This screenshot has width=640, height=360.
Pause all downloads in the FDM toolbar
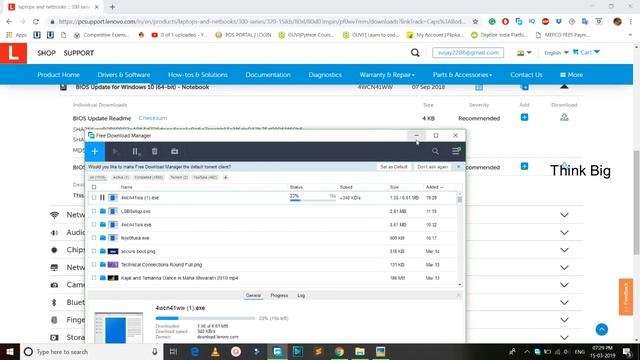click(x=136, y=151)
